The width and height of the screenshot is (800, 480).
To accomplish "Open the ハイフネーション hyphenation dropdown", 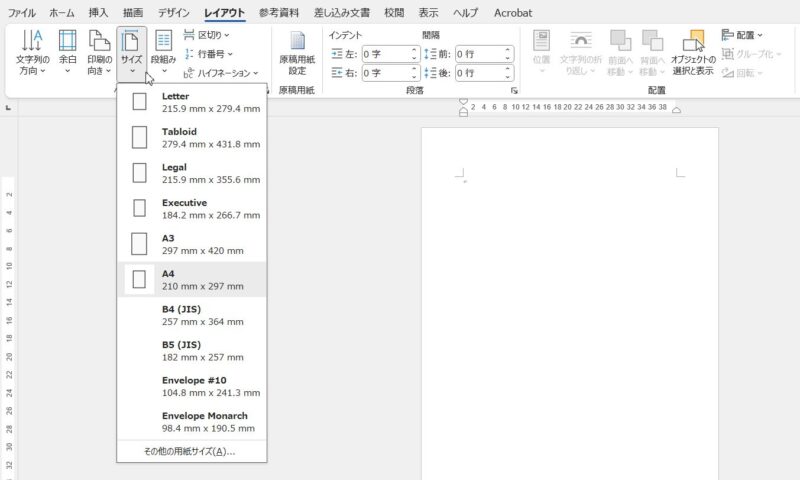I will [221, 73].
